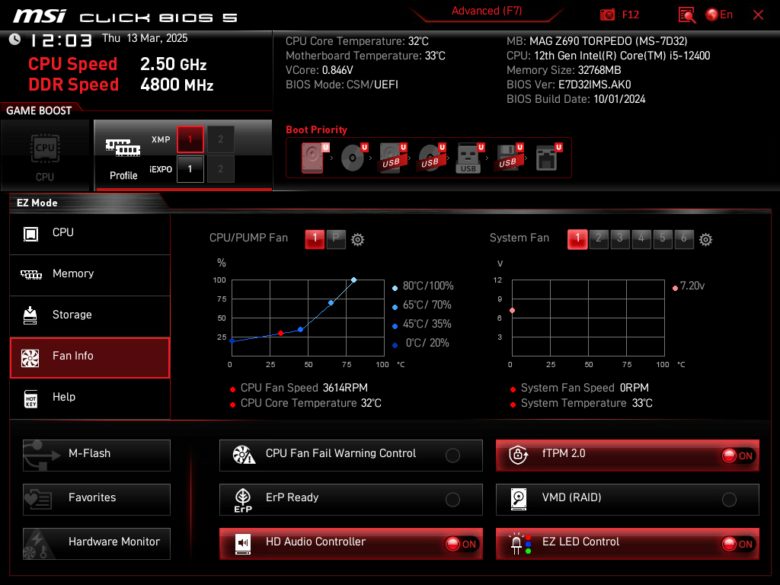
Task: Select iEXPO profile 2
Action: [220, 169]
